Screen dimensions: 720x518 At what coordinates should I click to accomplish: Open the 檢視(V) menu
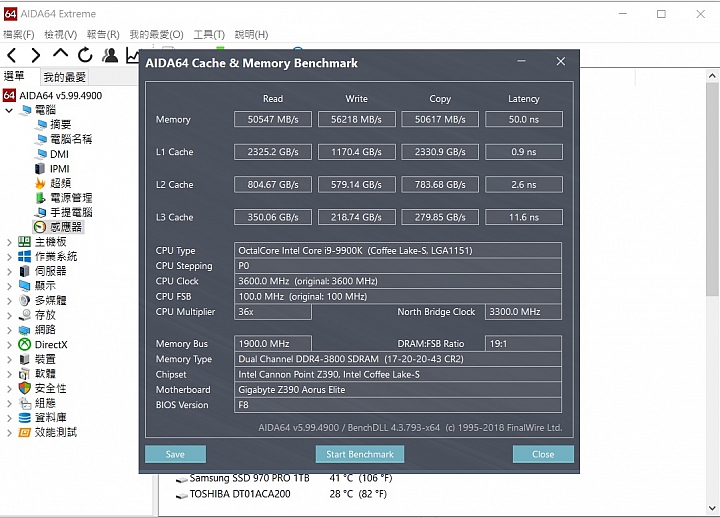pos(61,34)
